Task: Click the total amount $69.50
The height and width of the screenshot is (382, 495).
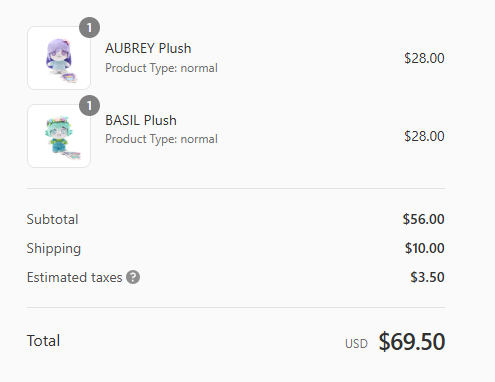Action: tap(412, 342)
